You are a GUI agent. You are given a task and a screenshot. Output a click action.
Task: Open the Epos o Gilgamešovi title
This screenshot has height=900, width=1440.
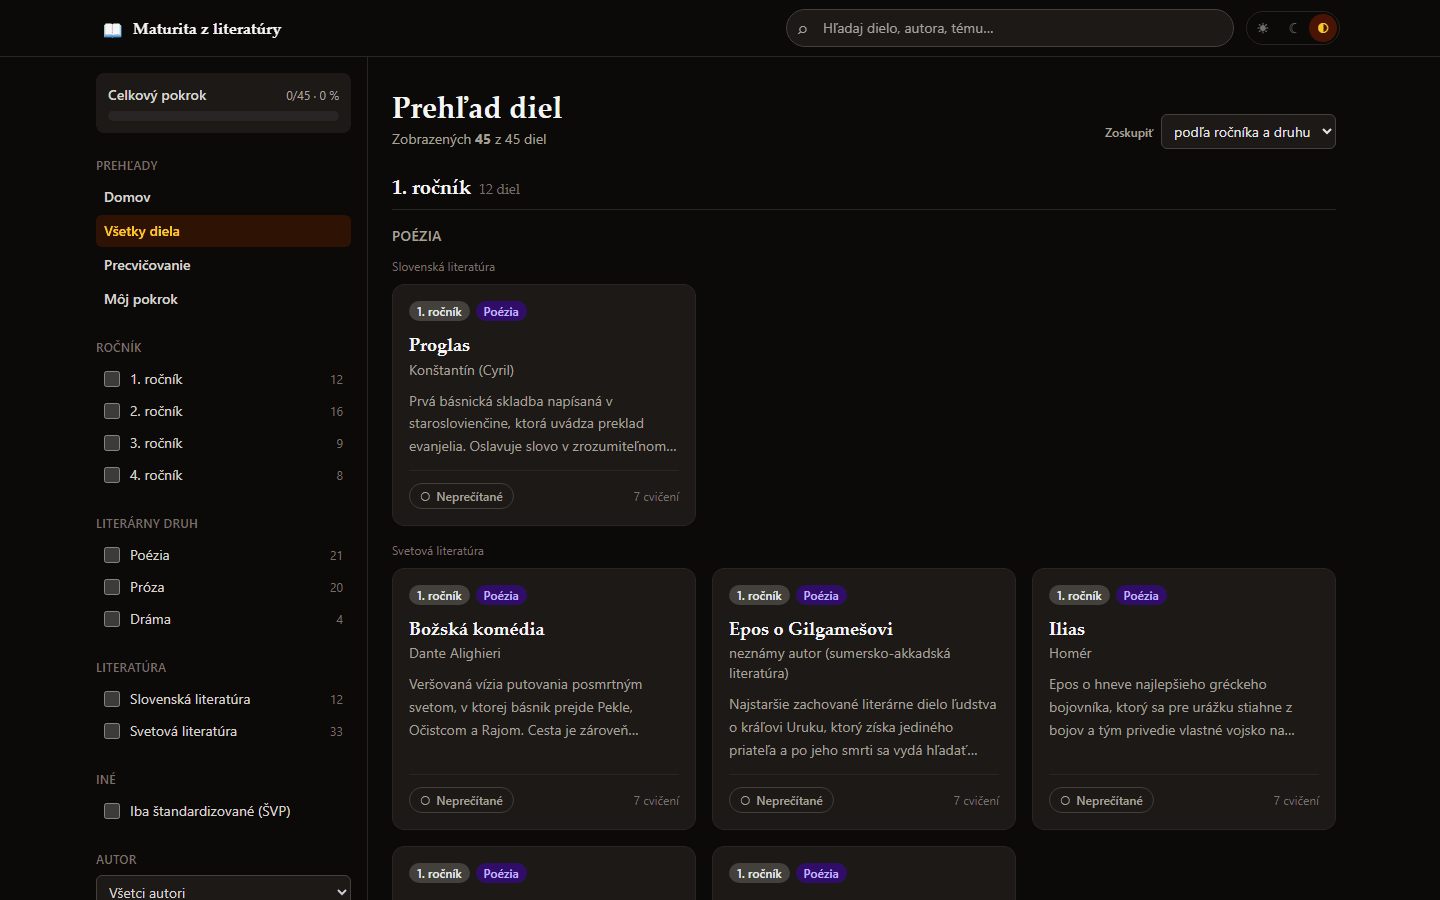coord(810,629)
